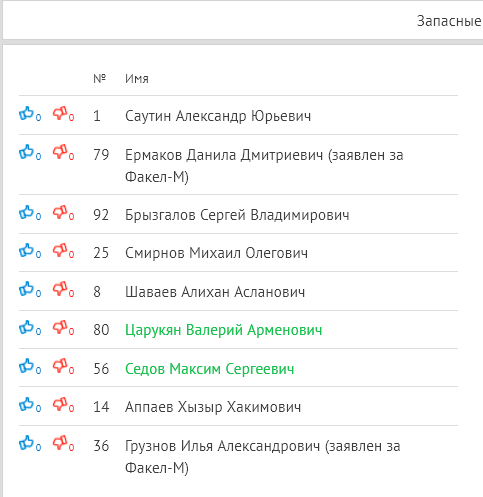Give thumbs up to Ермаков Данила

point(26,152)
